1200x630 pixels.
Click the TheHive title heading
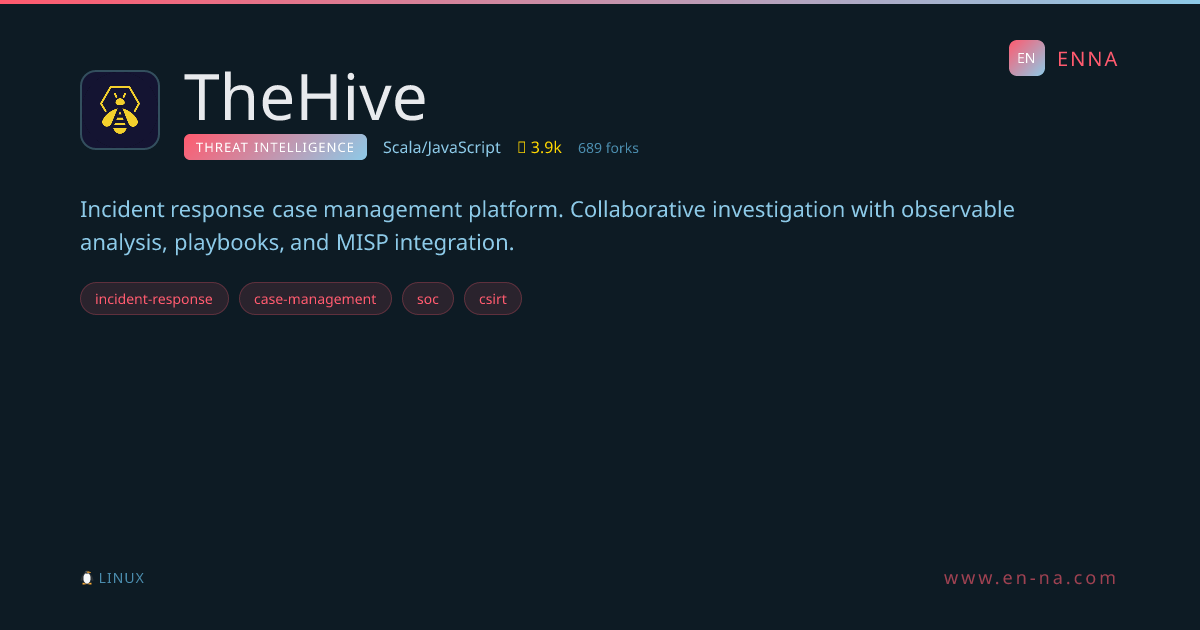click(x=305, y=97)
